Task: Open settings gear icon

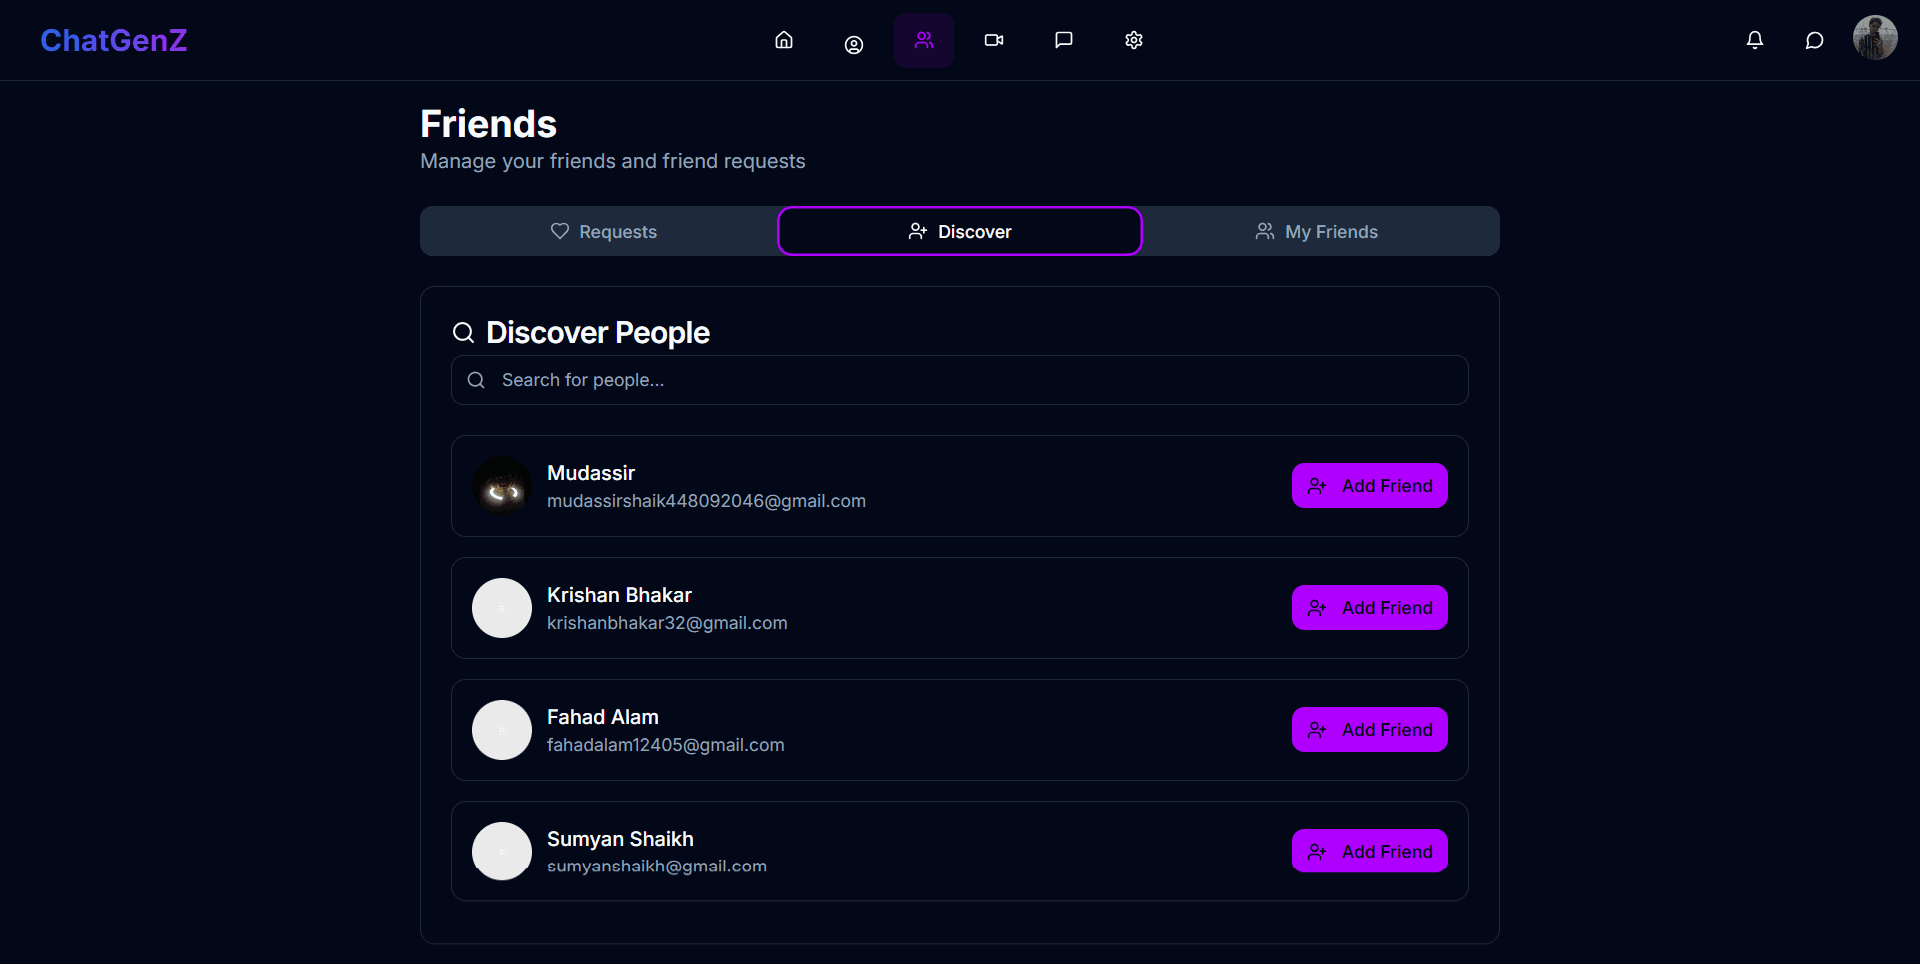Action: (x=1134, y=40)
